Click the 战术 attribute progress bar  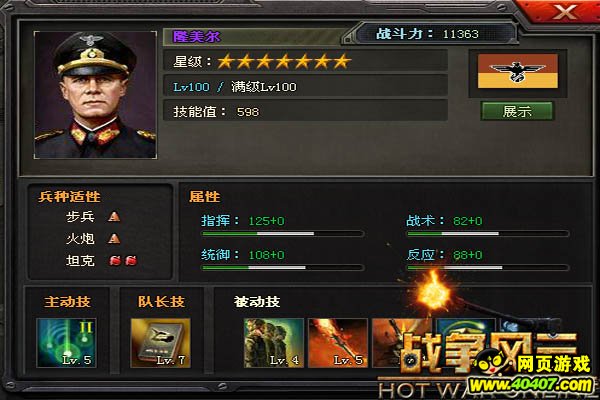488,233
